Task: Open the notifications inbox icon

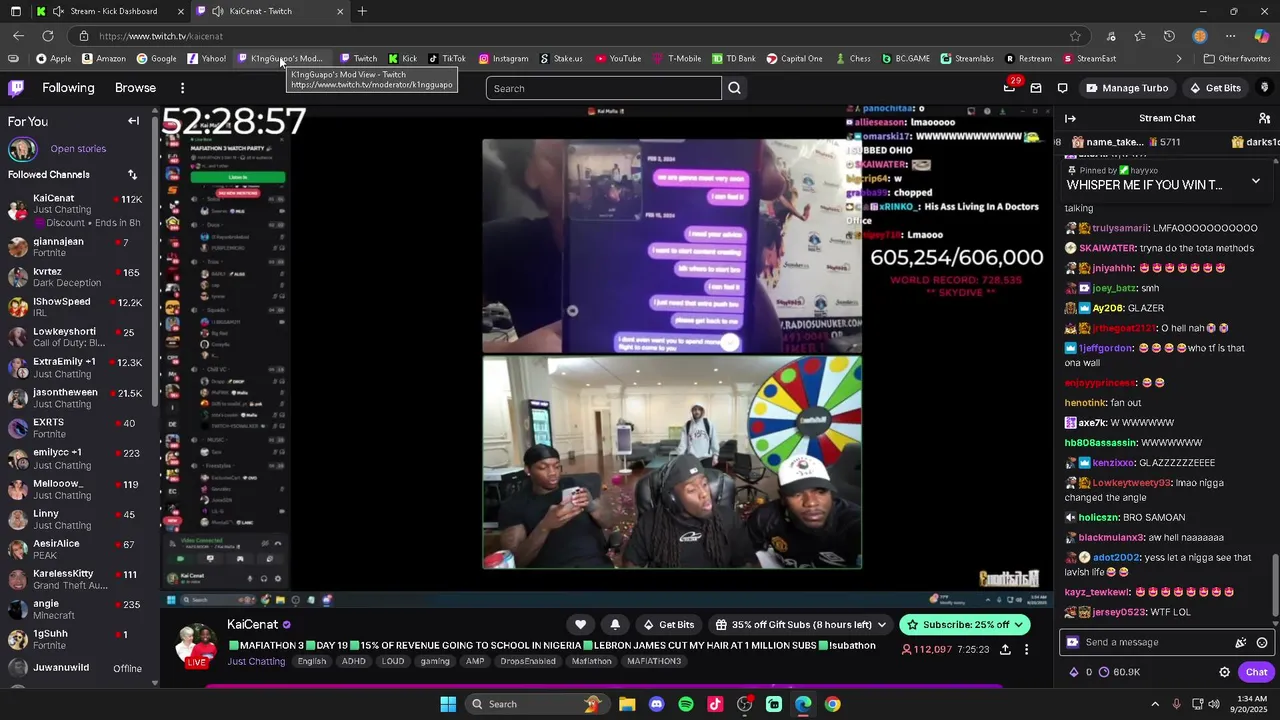Action: pos(1036,88)
